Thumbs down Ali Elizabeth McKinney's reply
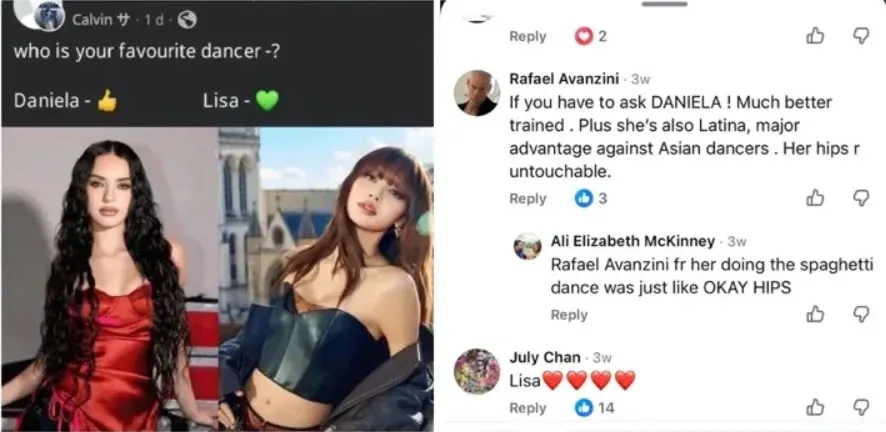Image resolution: width=886 pixels, height=432 pixels. 861,313
